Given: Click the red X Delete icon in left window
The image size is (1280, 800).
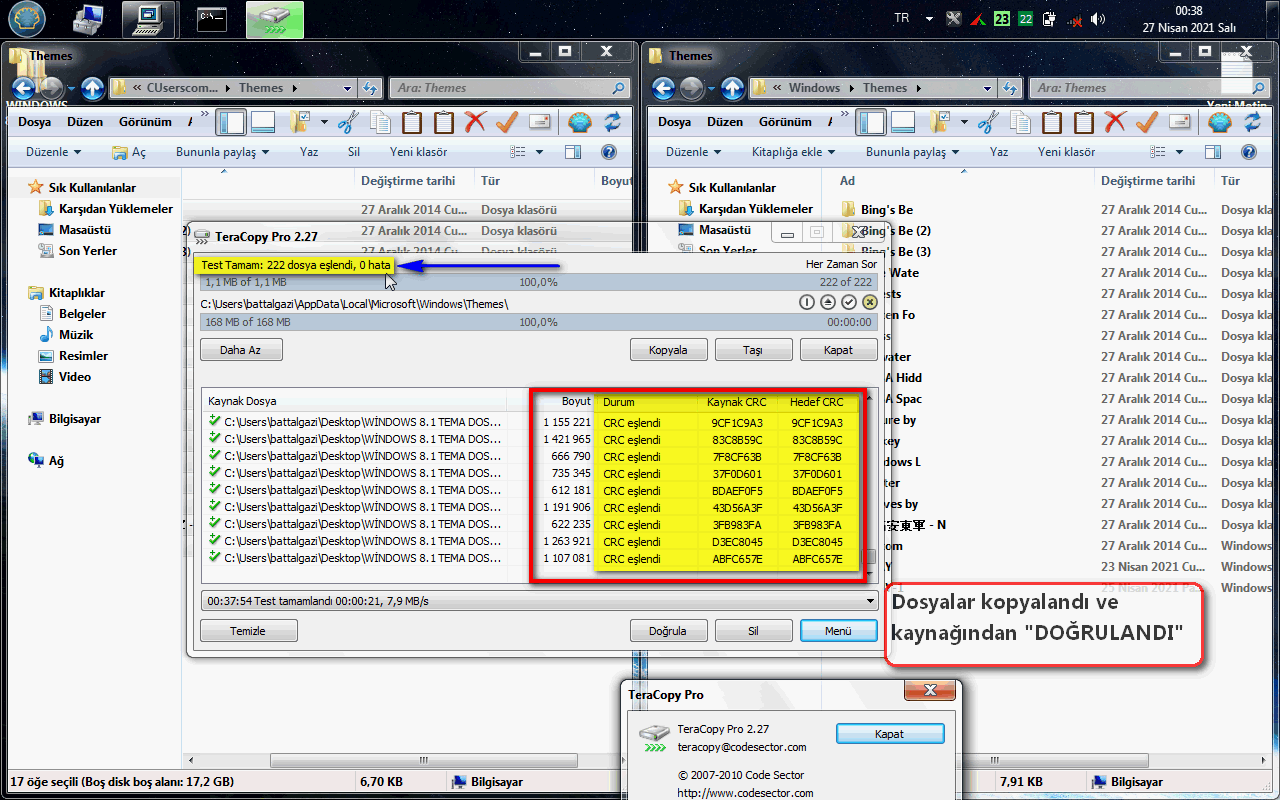Looking at the screenshot, I should (x=475, y=122).
